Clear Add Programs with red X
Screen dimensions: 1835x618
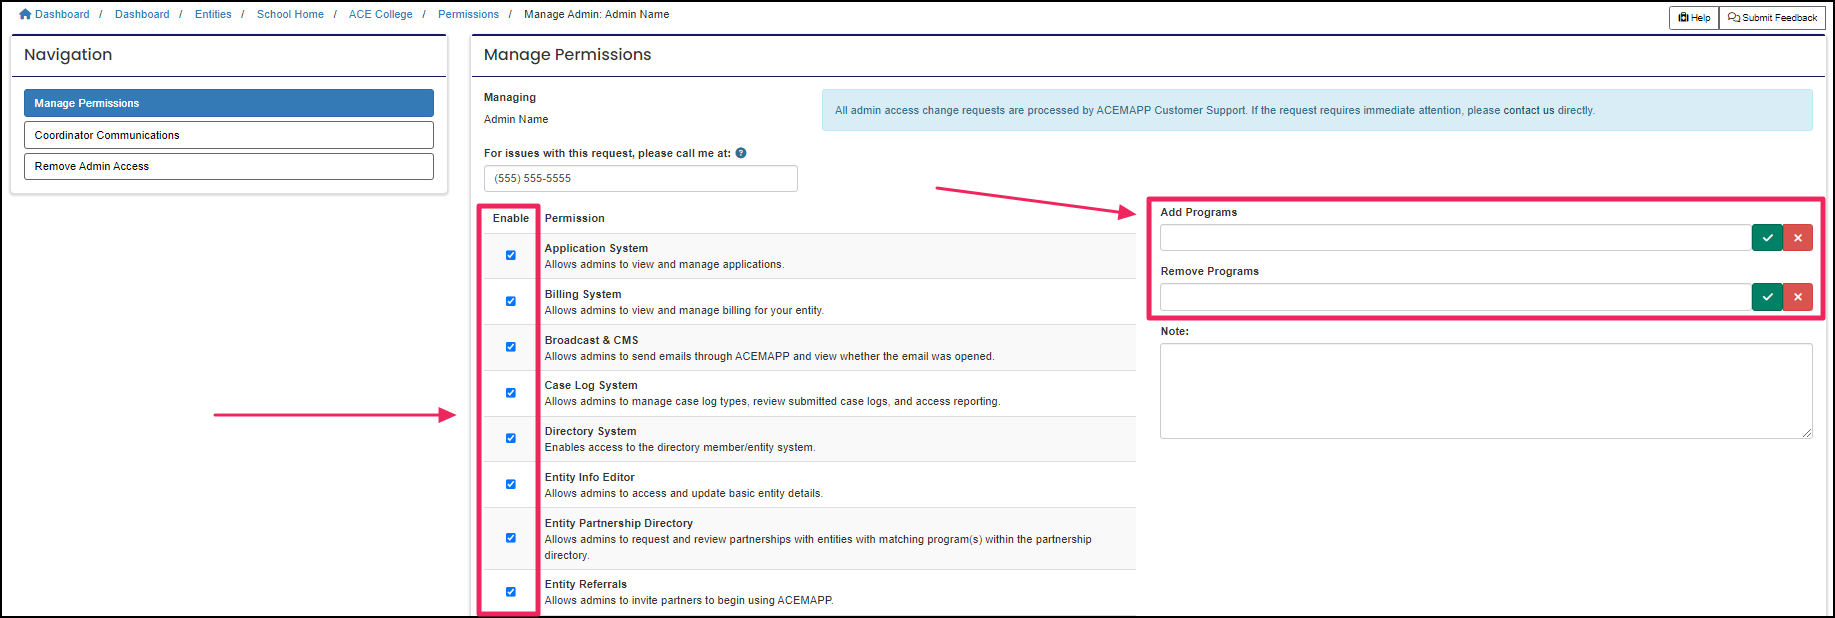point(1797,238)
